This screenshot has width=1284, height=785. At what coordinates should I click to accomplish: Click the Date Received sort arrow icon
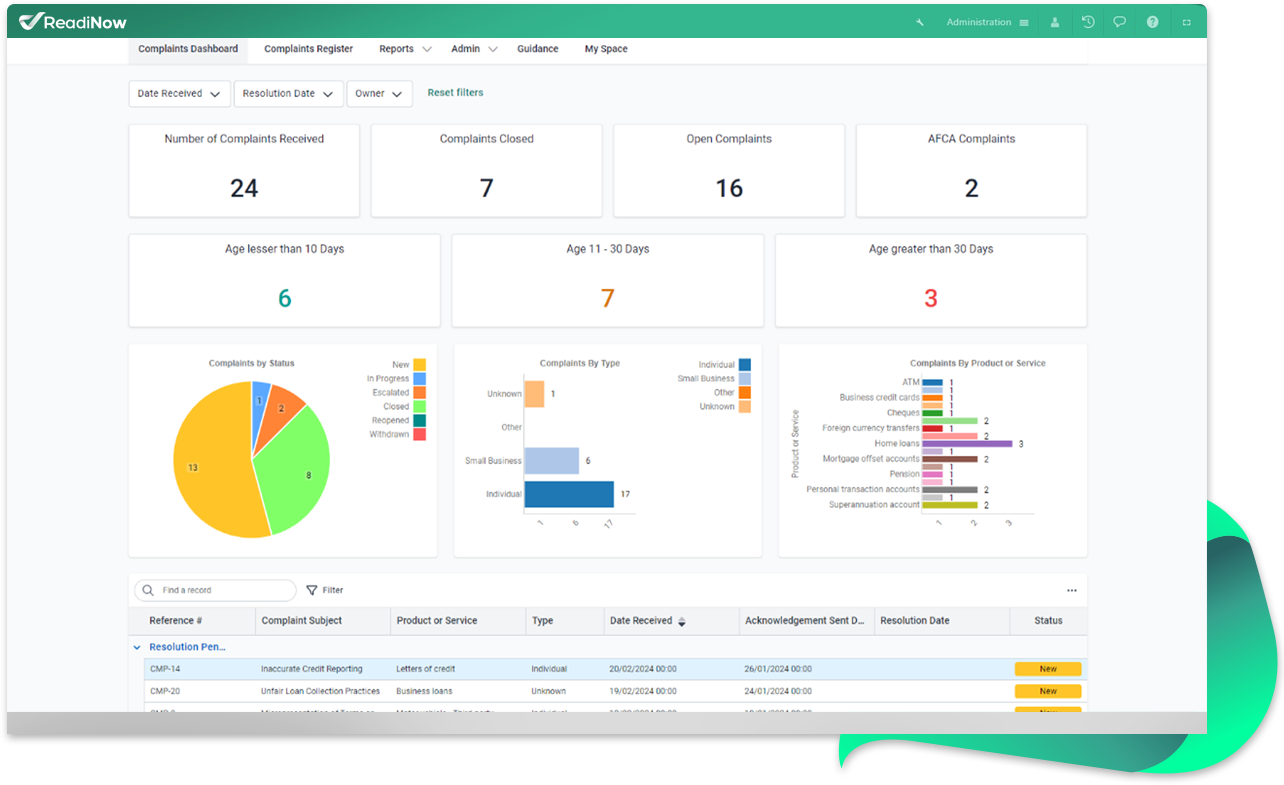(x=682, y=621)
